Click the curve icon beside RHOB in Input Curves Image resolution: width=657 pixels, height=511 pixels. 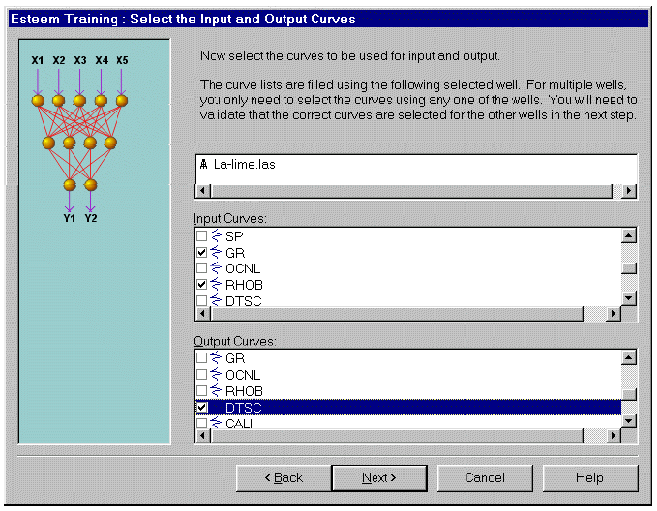[215, 285]
